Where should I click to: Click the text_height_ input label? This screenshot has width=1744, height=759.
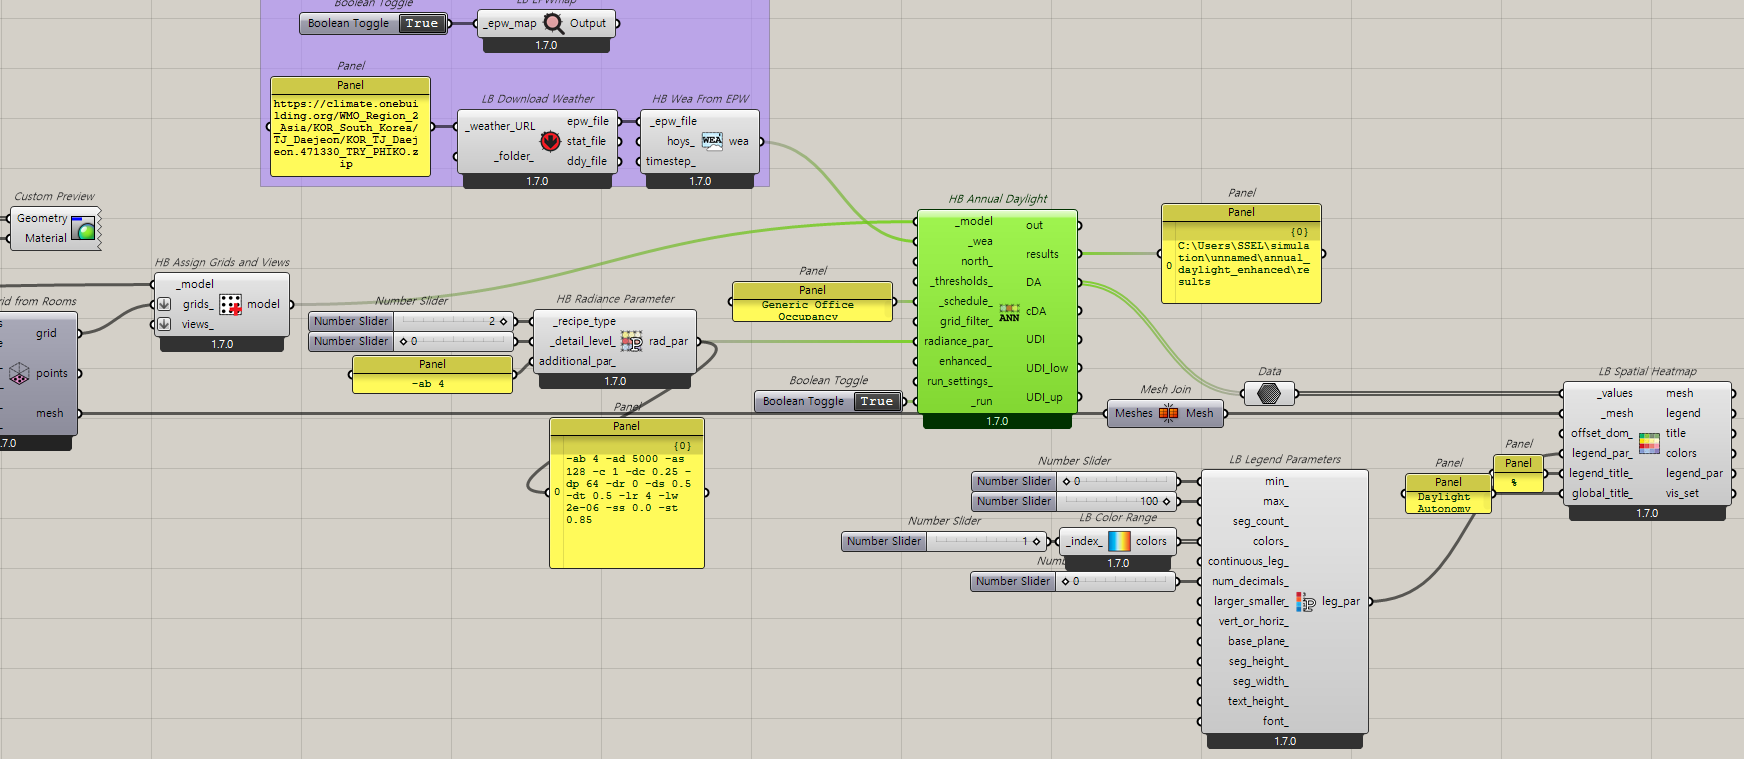click(1259, 702)
